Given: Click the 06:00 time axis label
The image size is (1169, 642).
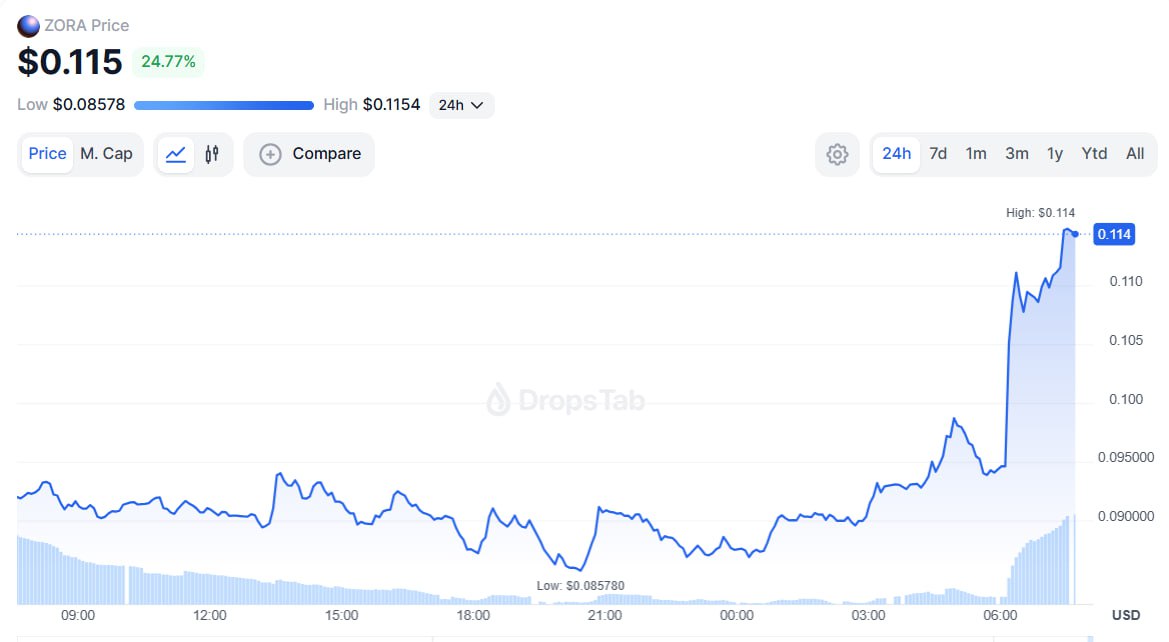Looking at the screenshot, I should click(1000, 615).
